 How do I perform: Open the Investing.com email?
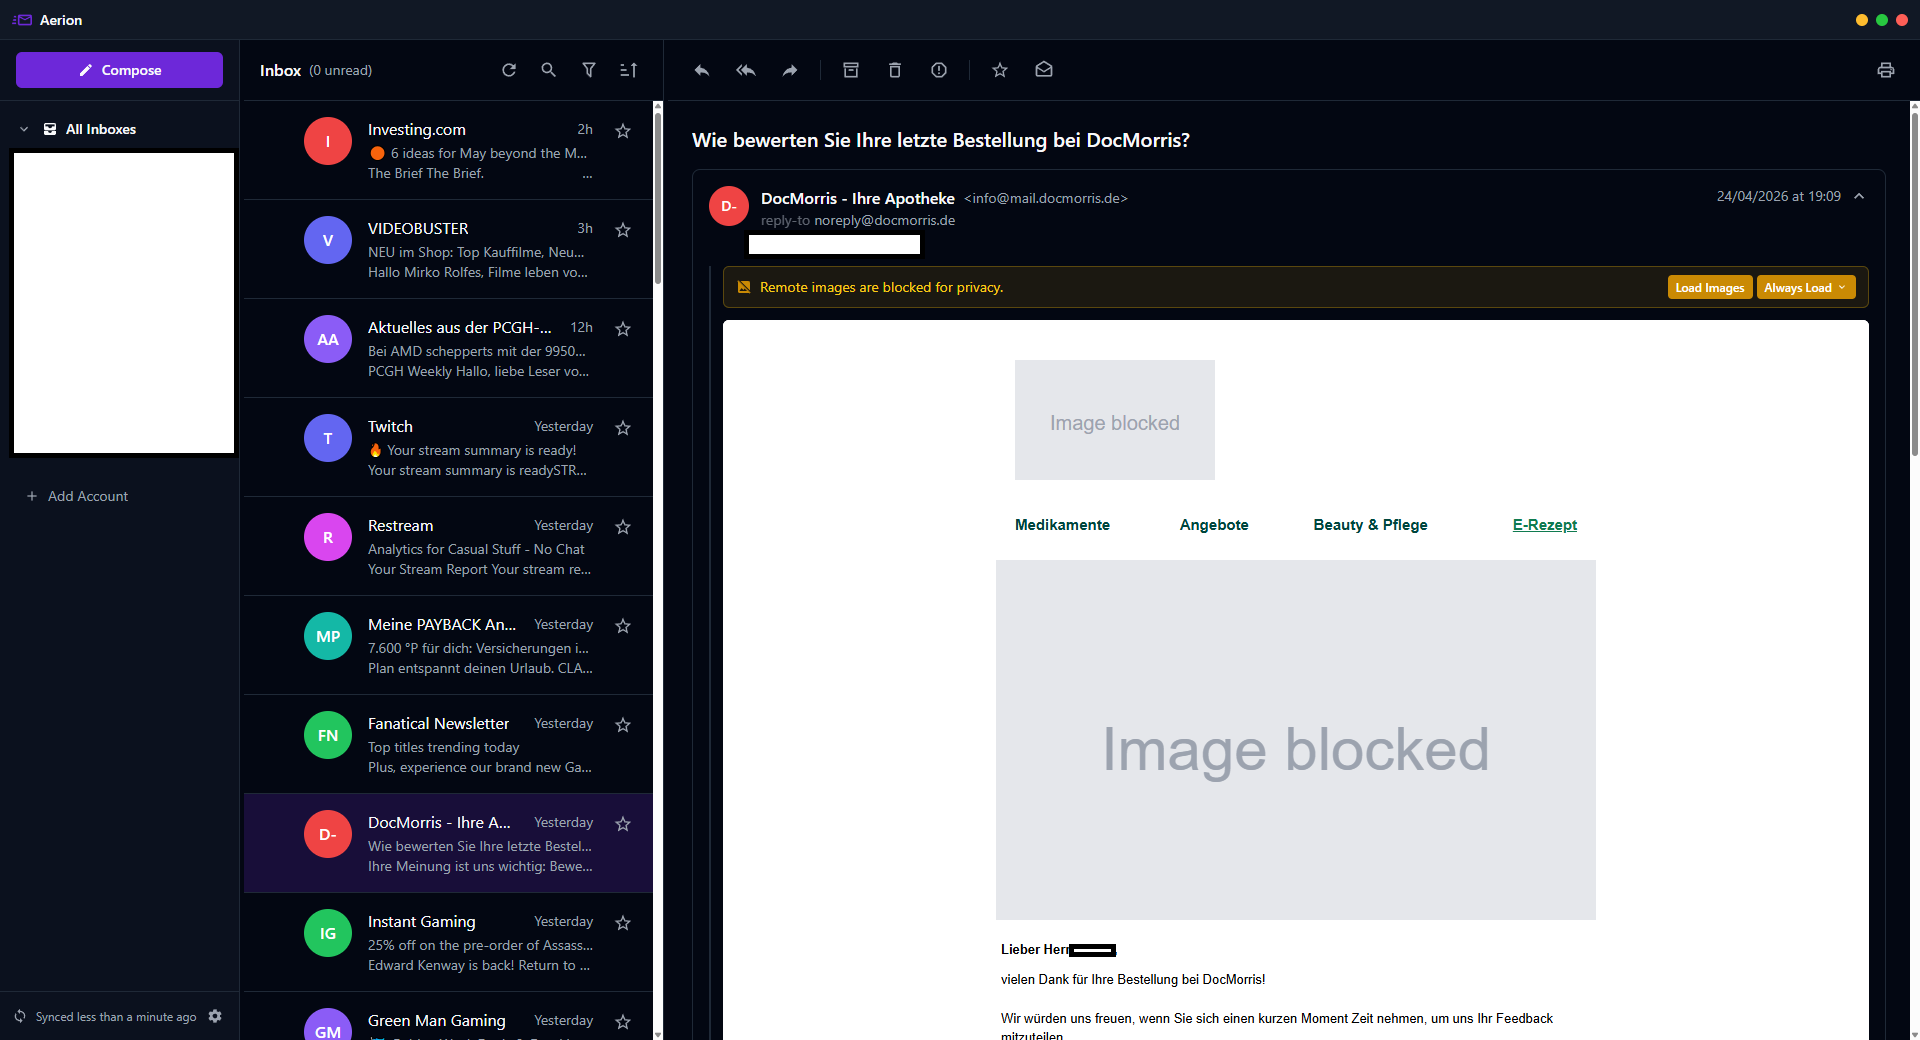[x=448, y=150]
